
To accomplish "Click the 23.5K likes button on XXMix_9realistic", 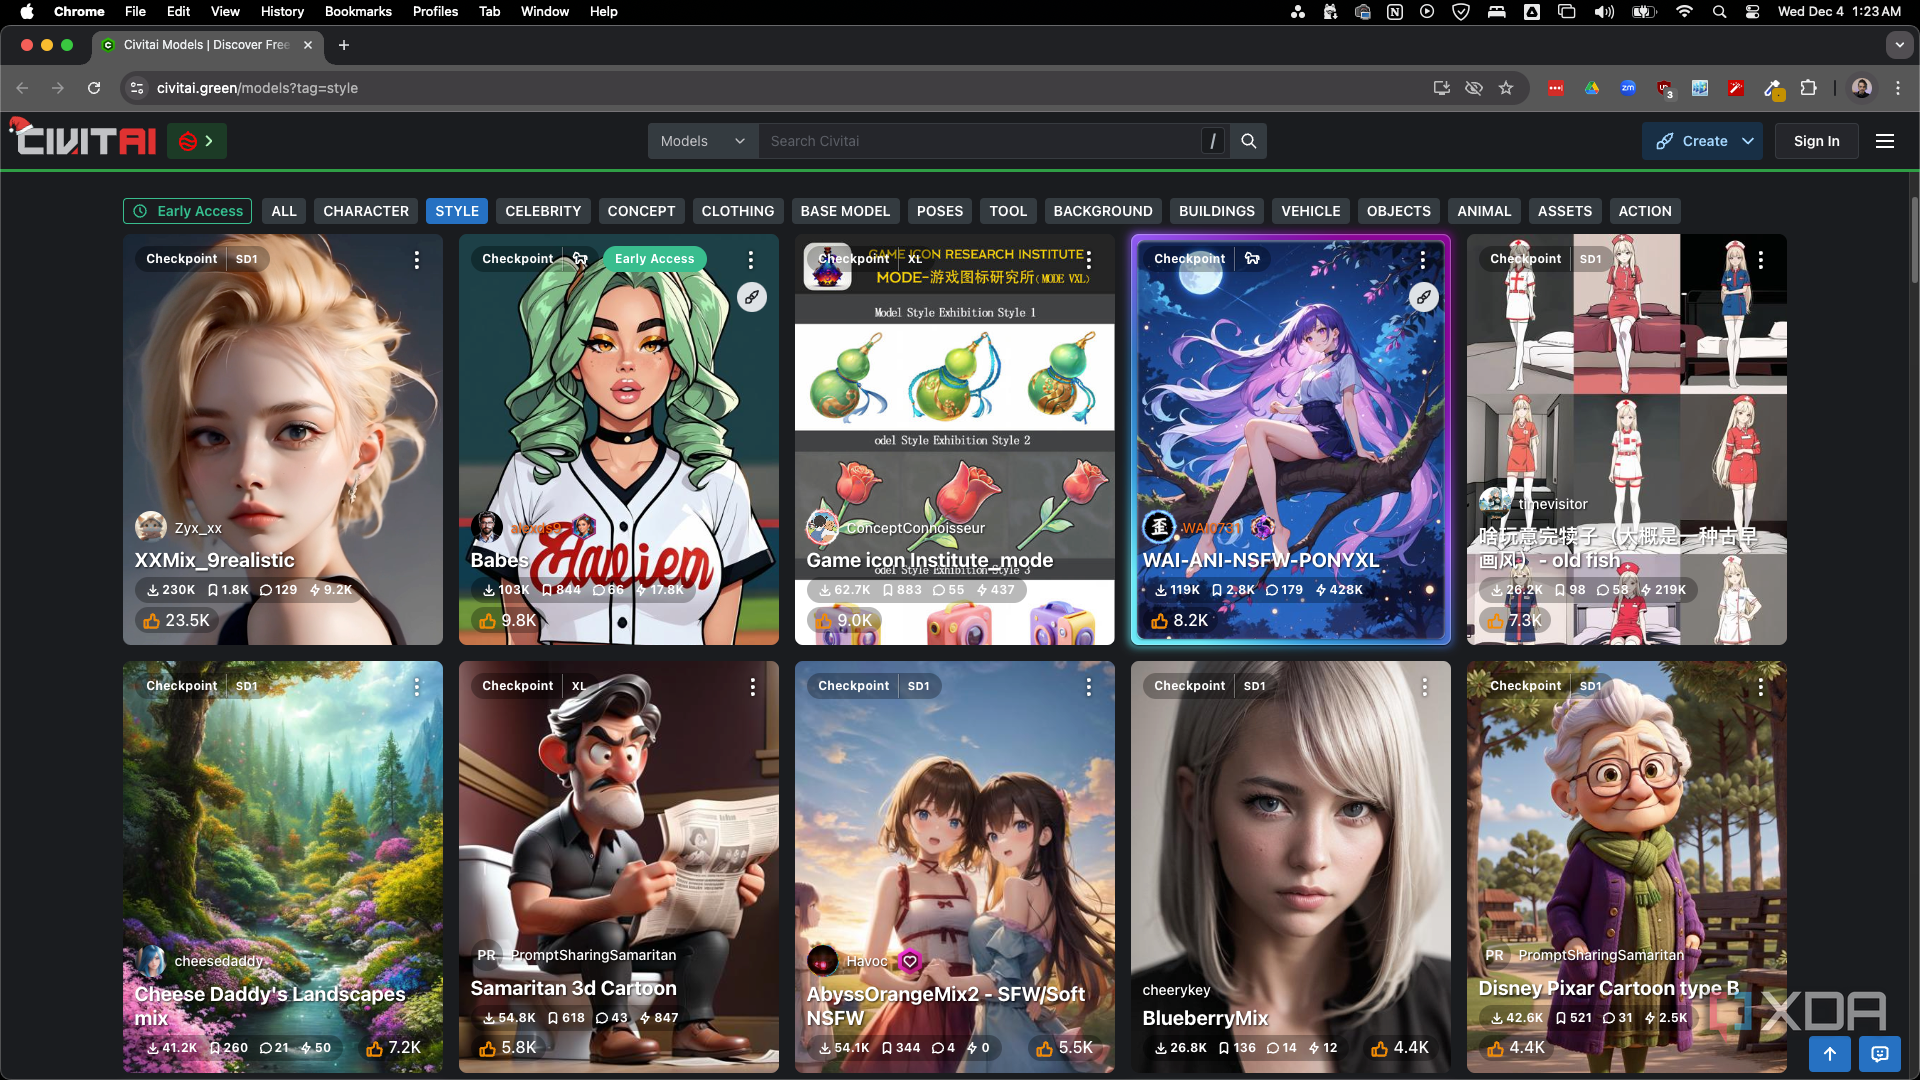I will point(176,621).
